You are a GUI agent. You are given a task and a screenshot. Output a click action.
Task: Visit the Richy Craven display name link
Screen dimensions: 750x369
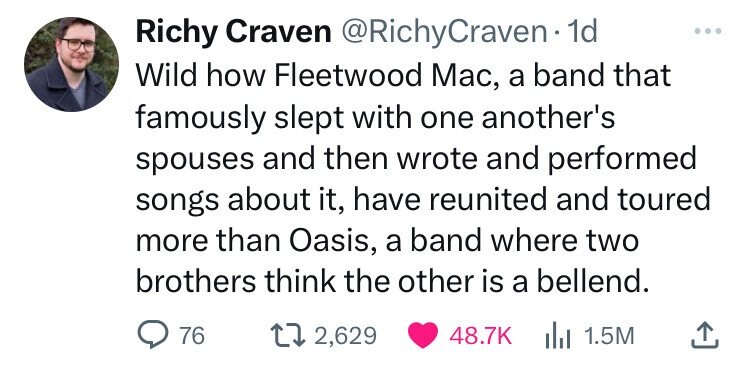pos(233,33)
